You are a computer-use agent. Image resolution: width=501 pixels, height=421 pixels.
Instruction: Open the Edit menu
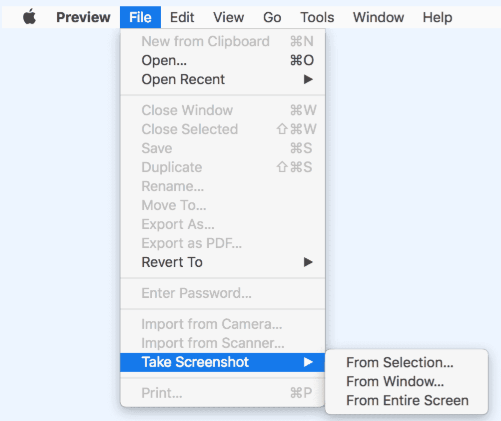click(182, 17)
